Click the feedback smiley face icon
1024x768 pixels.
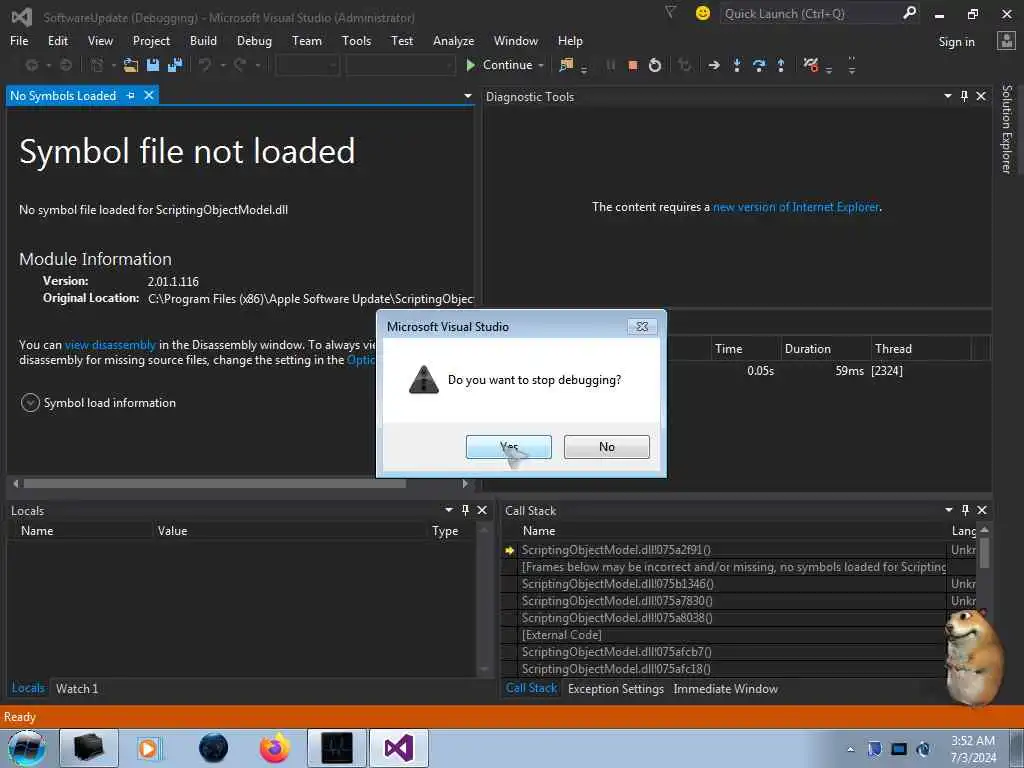tap(703, 13)
